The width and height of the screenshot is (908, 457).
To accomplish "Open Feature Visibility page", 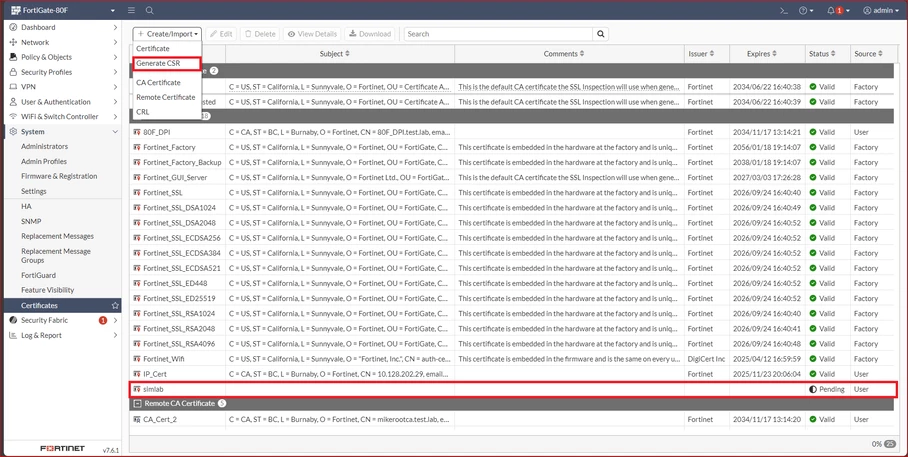I will (x=47, y=290).
